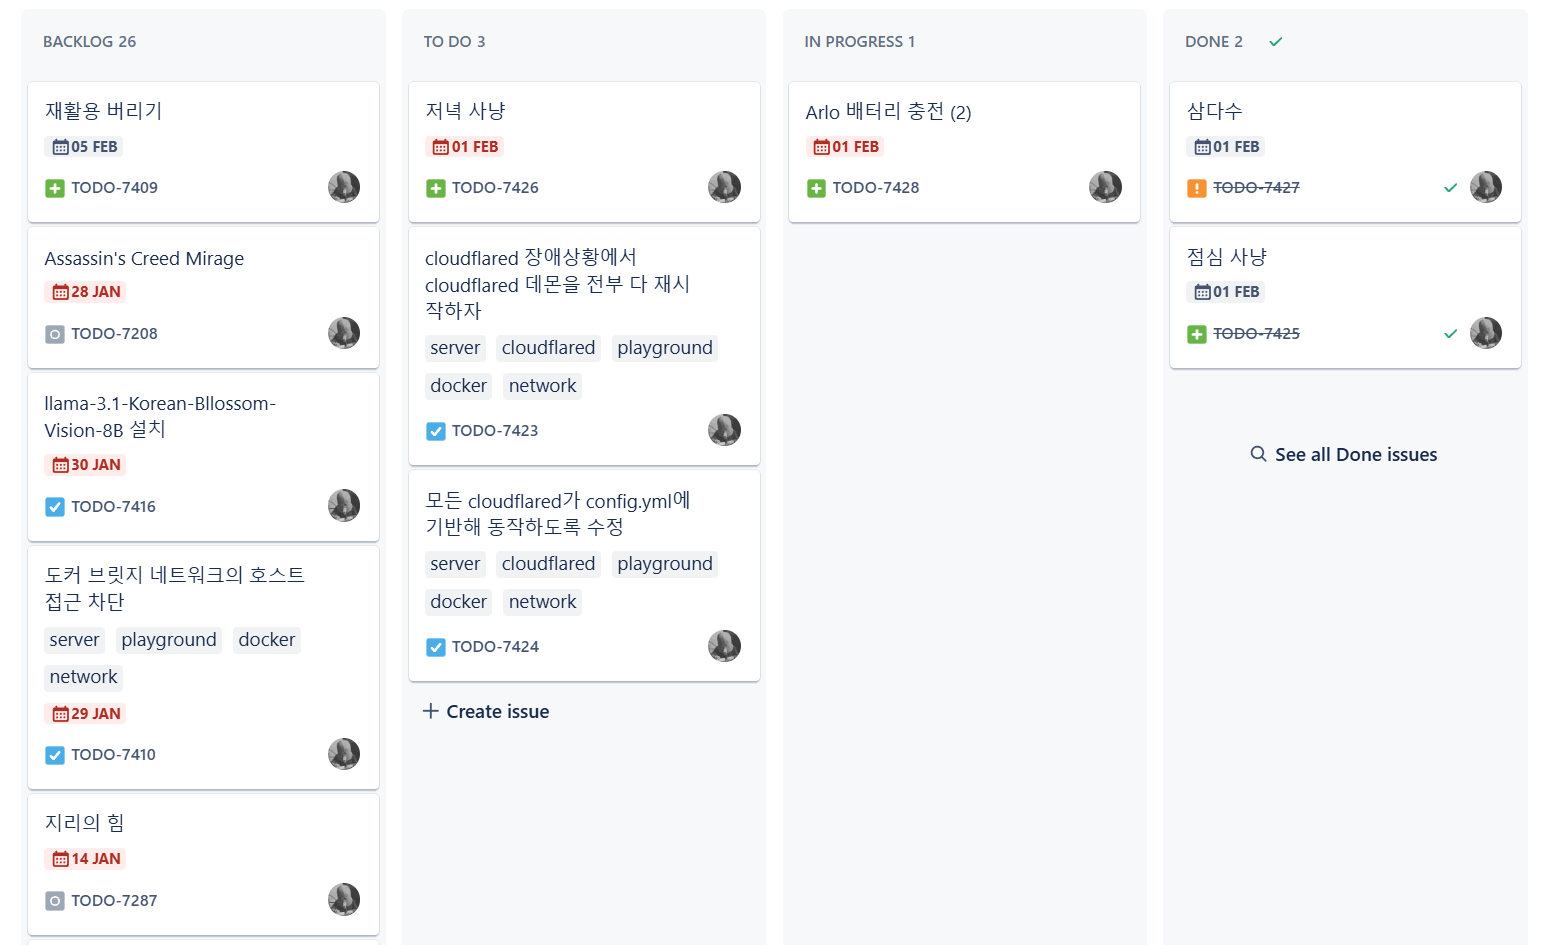
Task: Select the BACKLOG 26 column header
Action: 89,42
